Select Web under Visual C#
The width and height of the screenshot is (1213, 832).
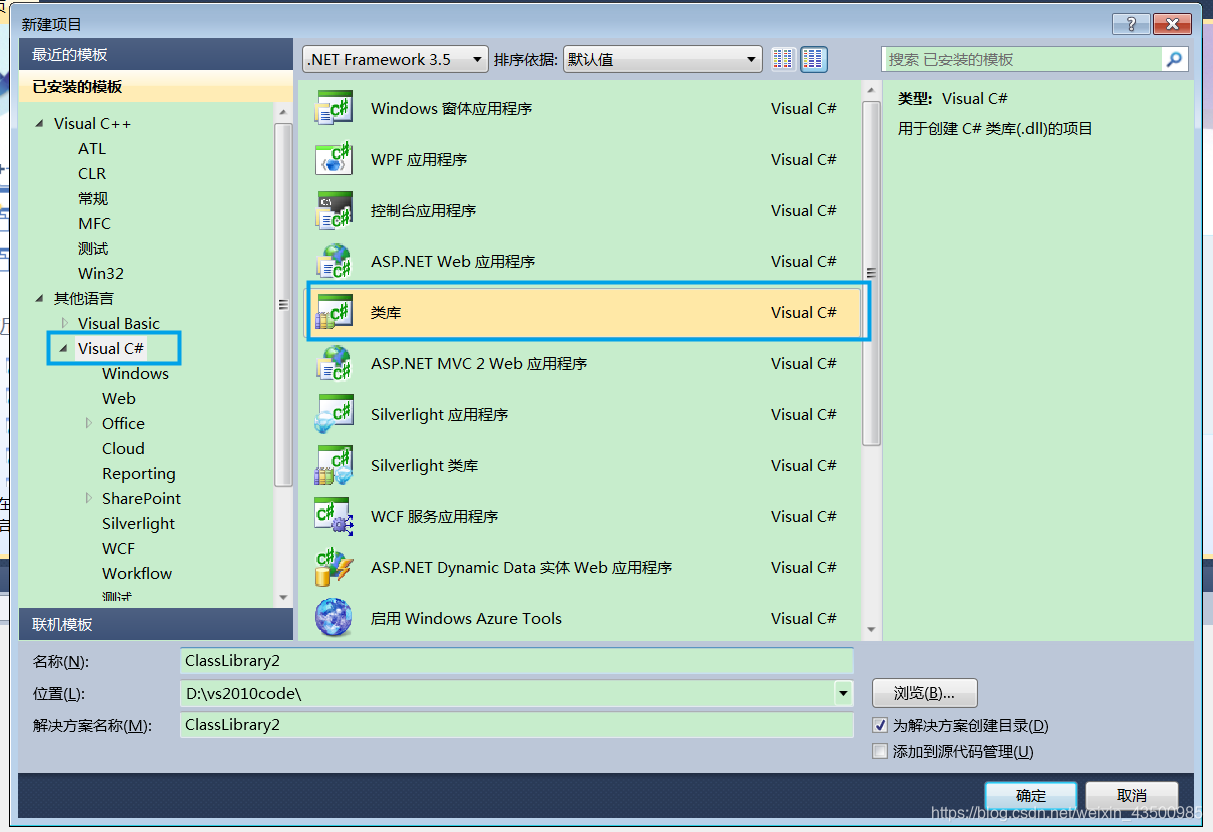[119, 398]
